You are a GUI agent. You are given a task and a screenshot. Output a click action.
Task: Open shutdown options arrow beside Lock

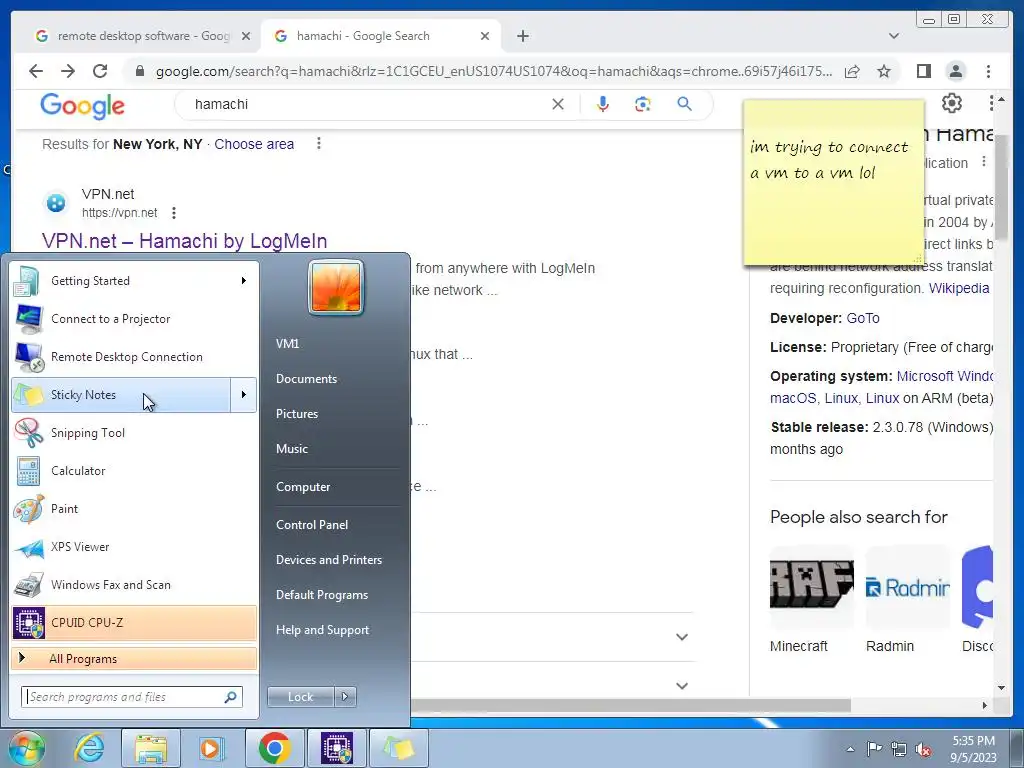(345, 697)
